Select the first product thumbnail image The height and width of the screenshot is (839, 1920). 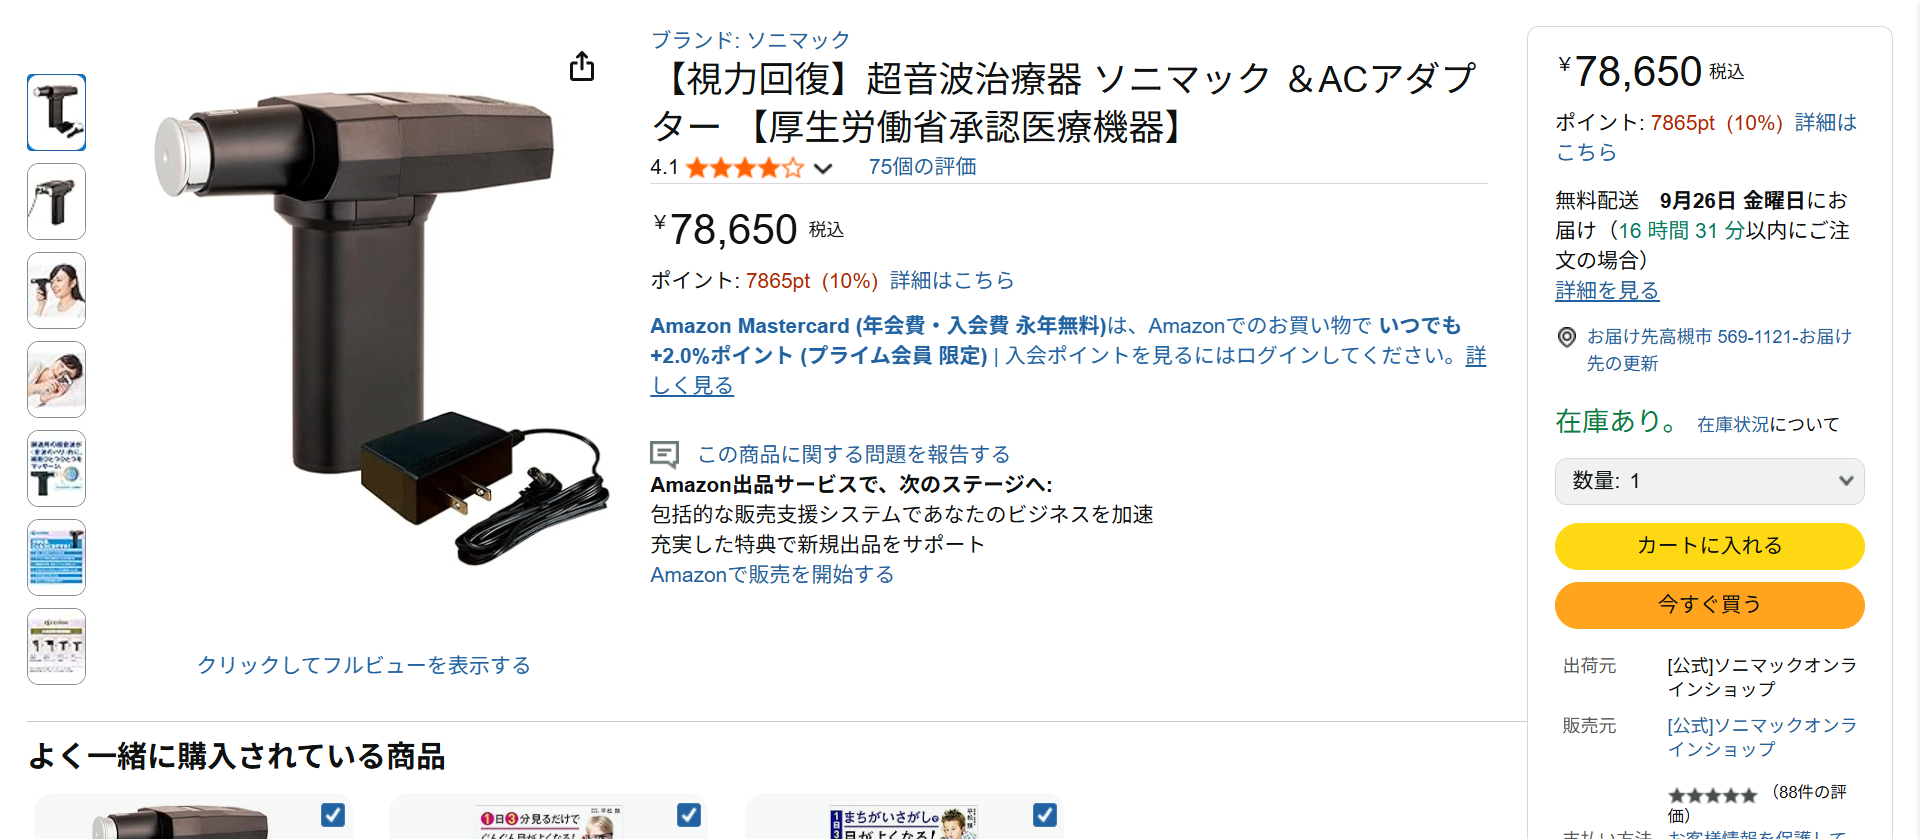click(x=56, y=113)
